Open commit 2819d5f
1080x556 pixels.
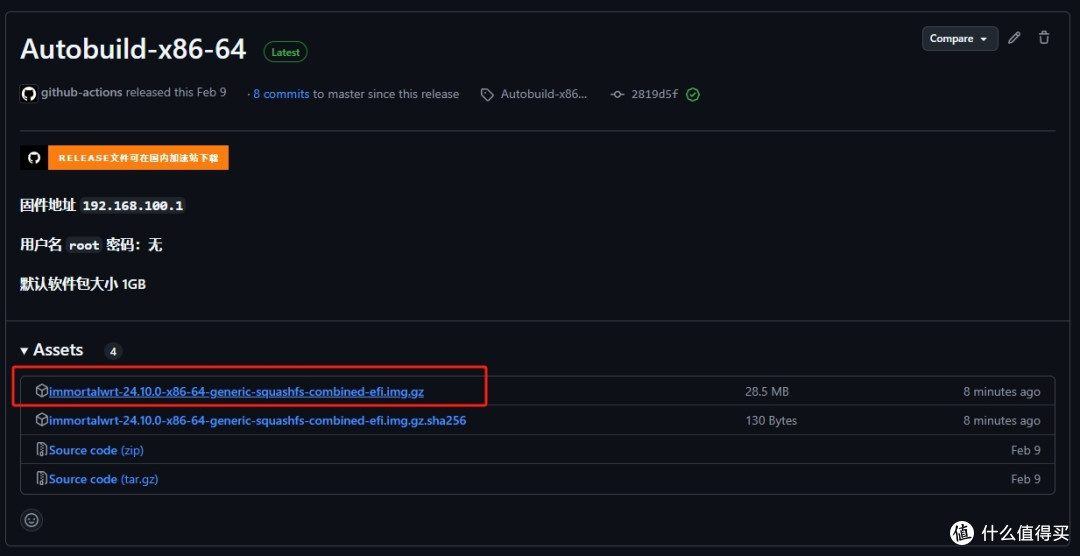[x=654, y=94]
